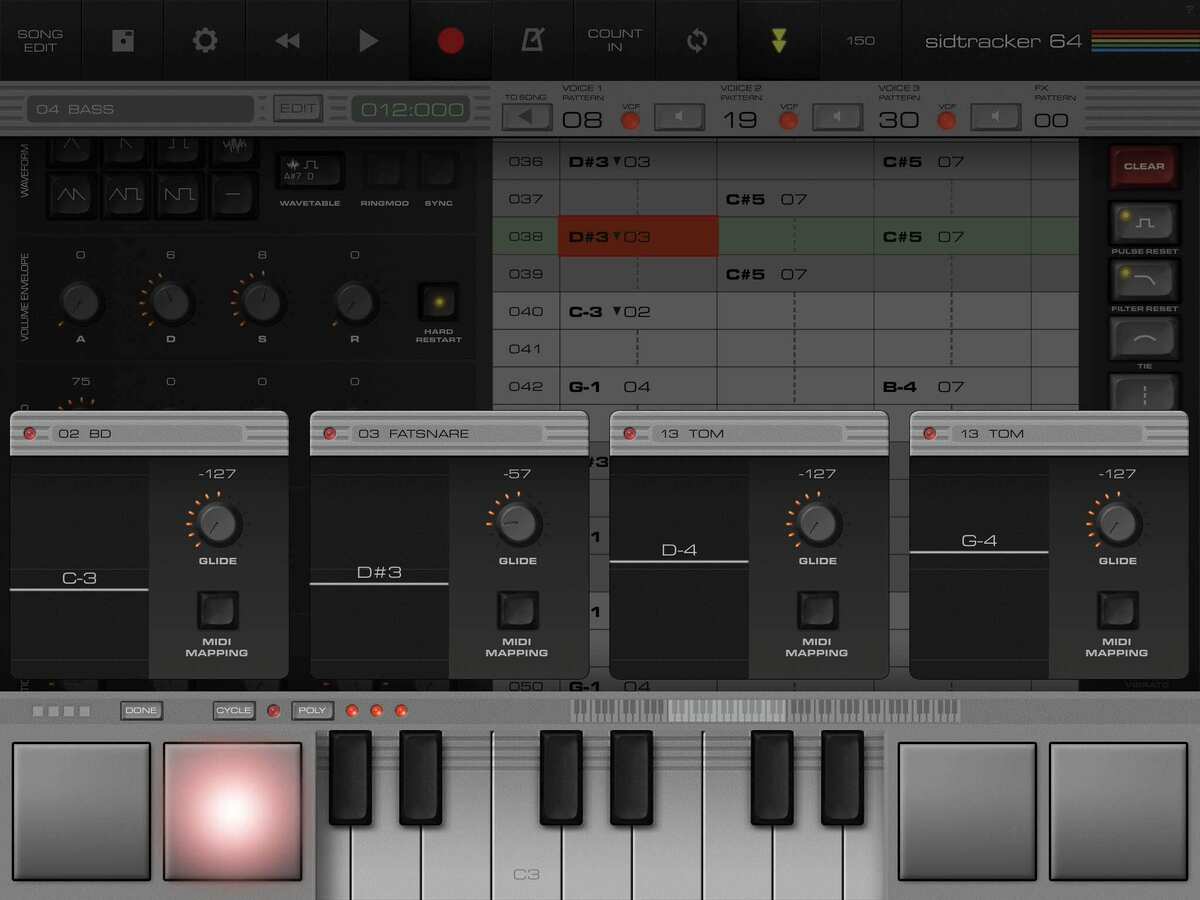The height and width of the screenshot is (900, 1200).
Task: Activate the Pulse Reset button
Action: [1144, 222]
